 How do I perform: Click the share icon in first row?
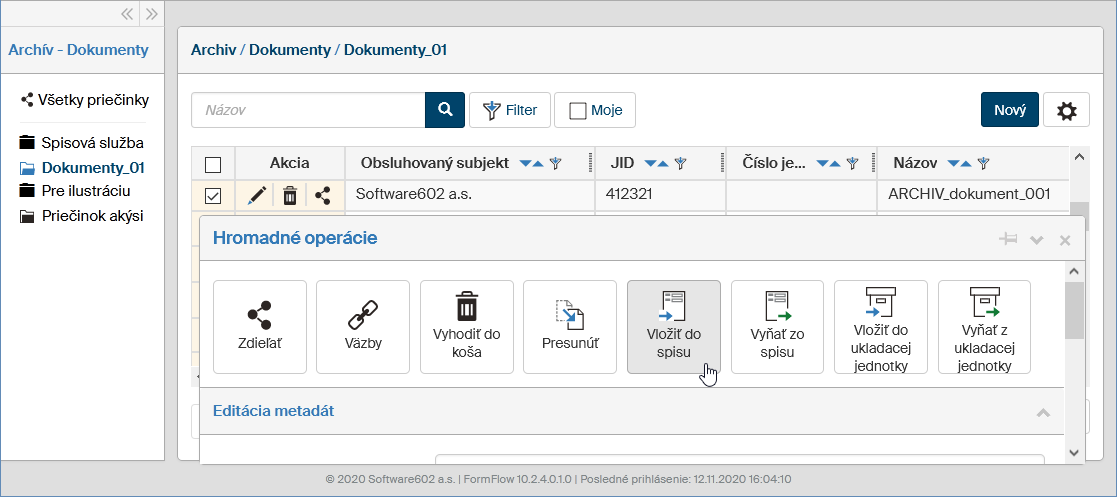coord(322,196)
